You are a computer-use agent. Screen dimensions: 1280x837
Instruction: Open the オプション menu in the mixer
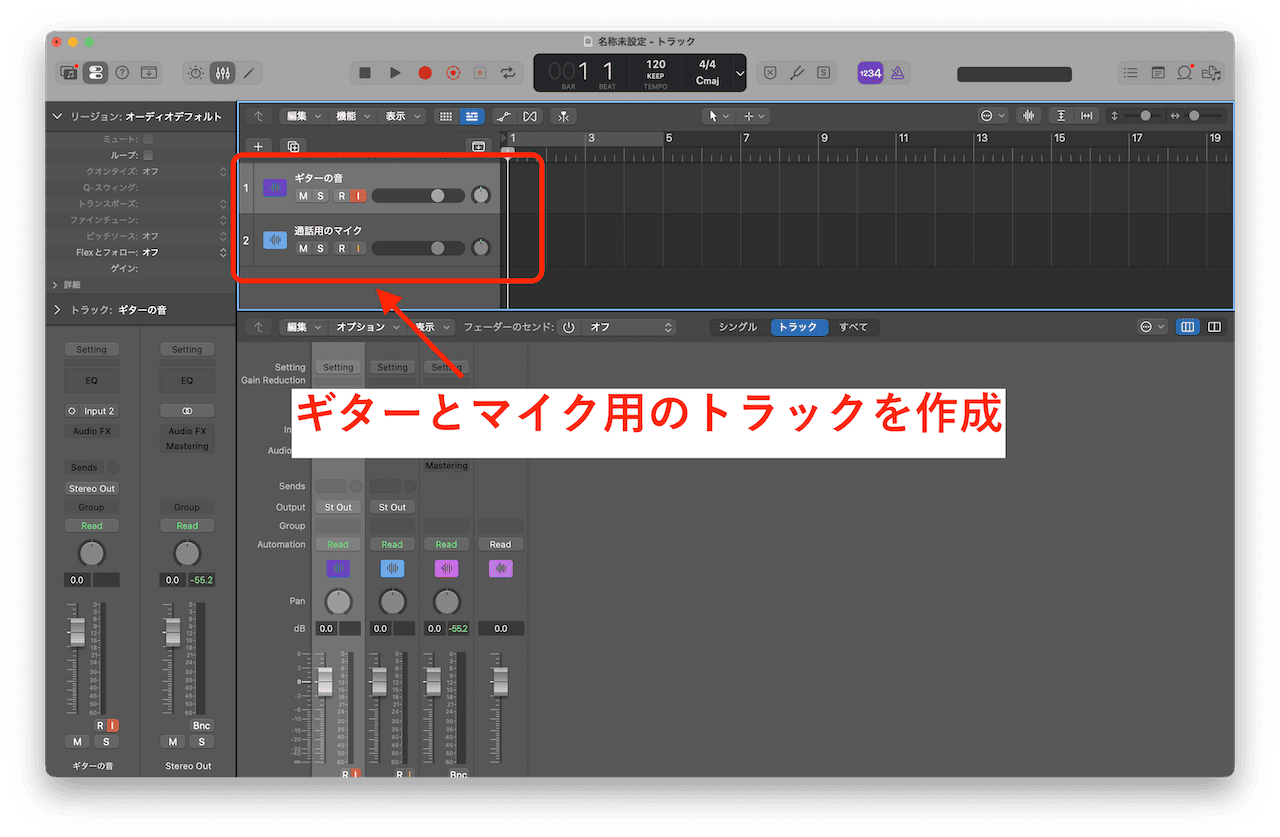tap(365, 327)
